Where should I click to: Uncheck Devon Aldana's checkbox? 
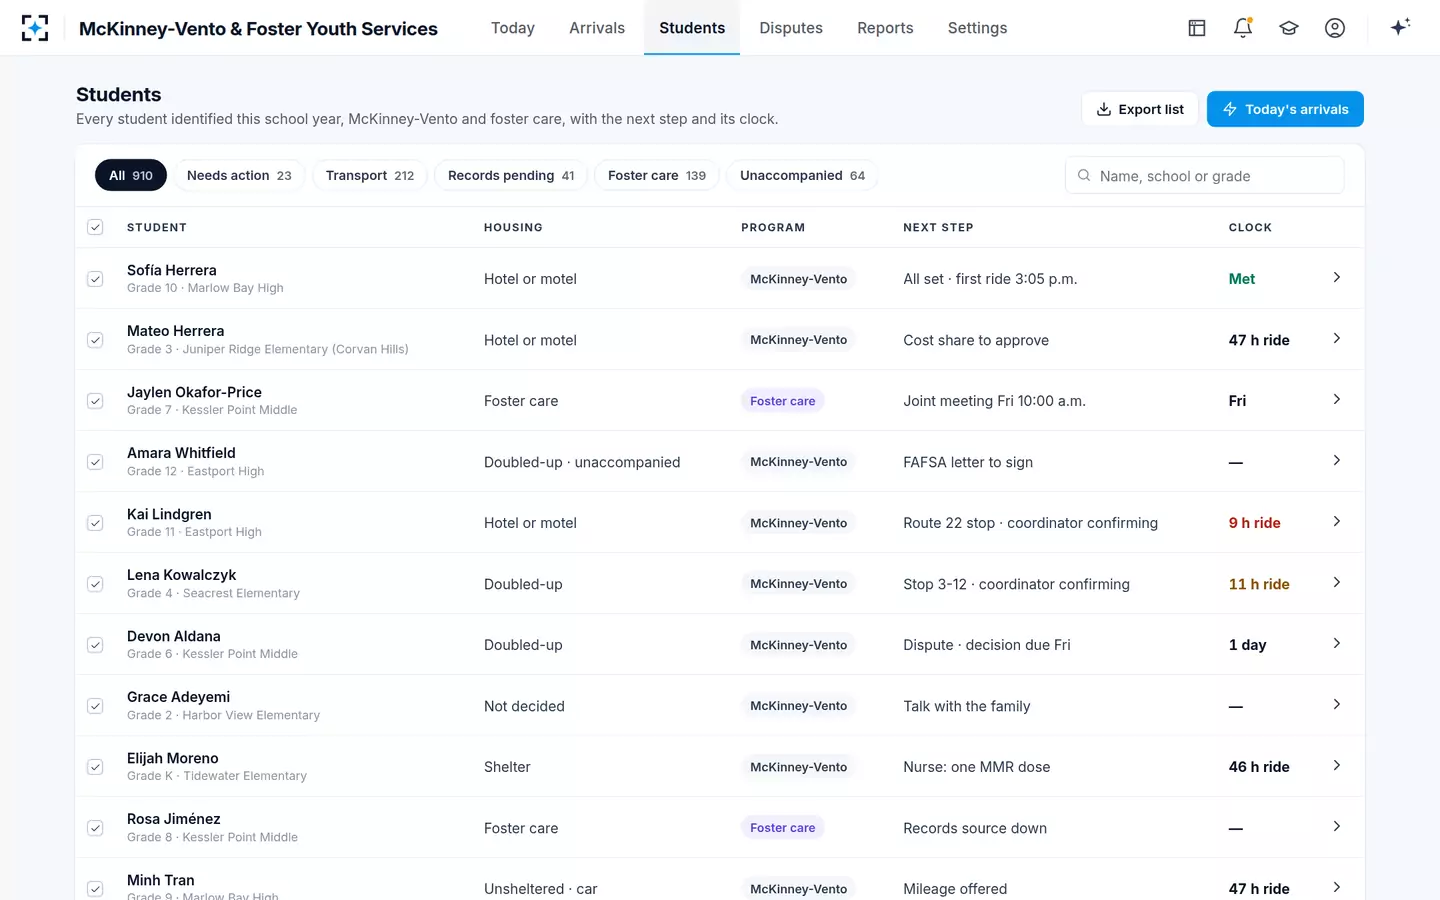coord(95,645)
